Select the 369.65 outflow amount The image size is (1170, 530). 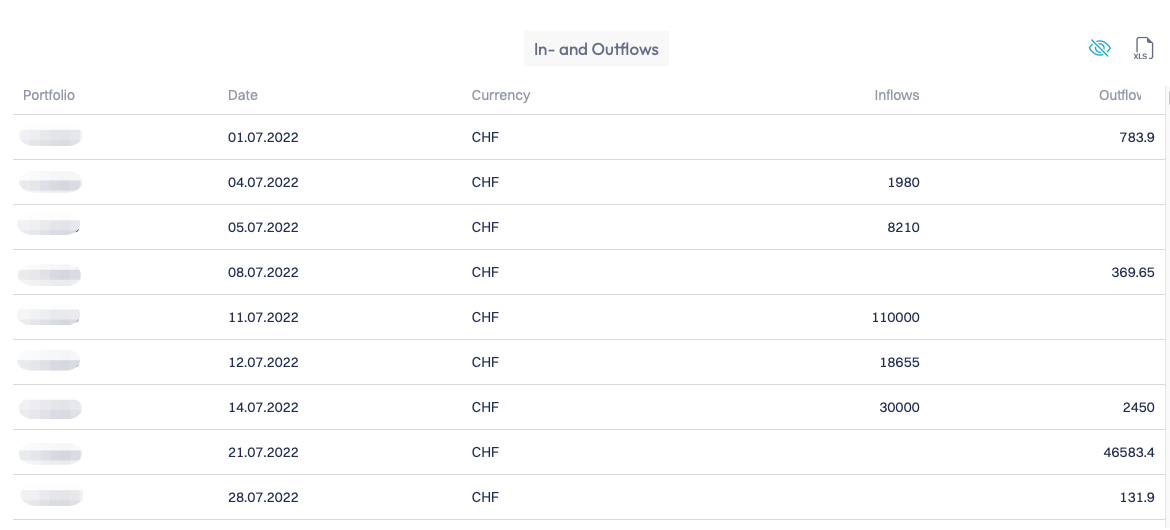point(1133,272)
